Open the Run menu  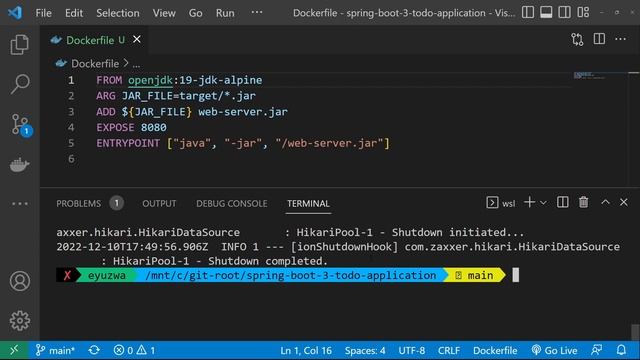pyautogui.click(x=225, y=13)
